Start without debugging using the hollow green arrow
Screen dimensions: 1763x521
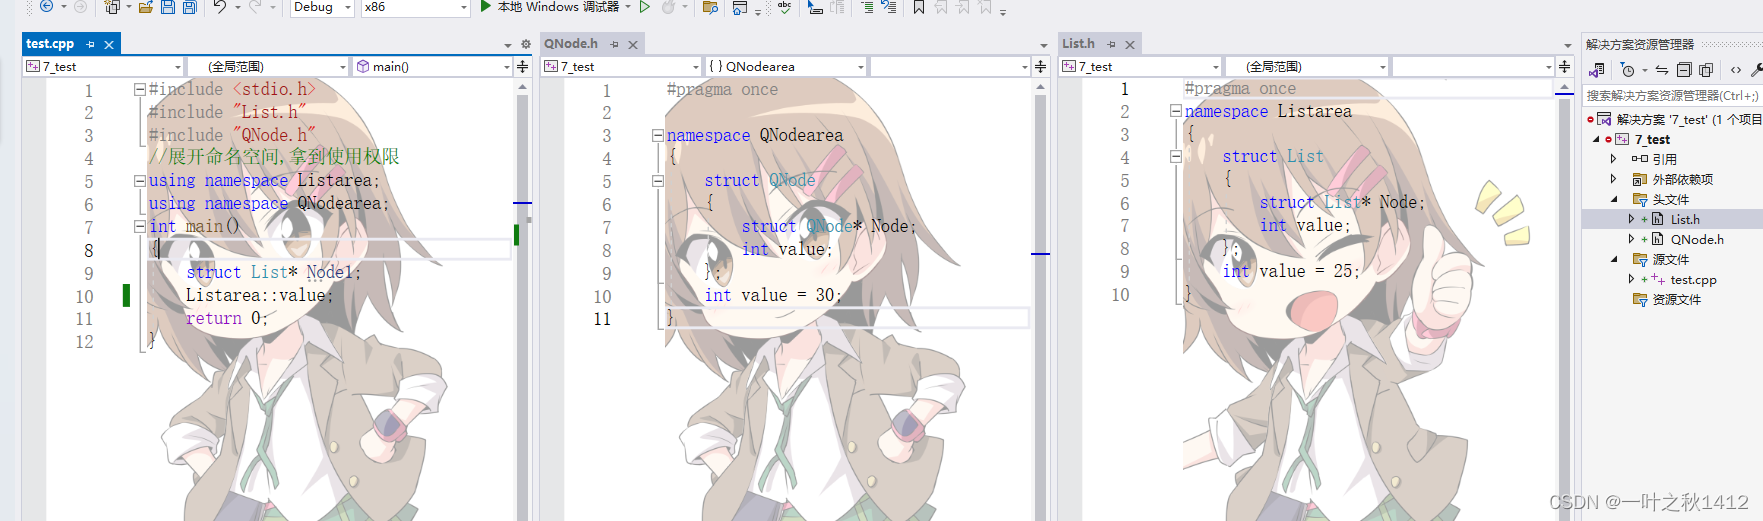645,7
